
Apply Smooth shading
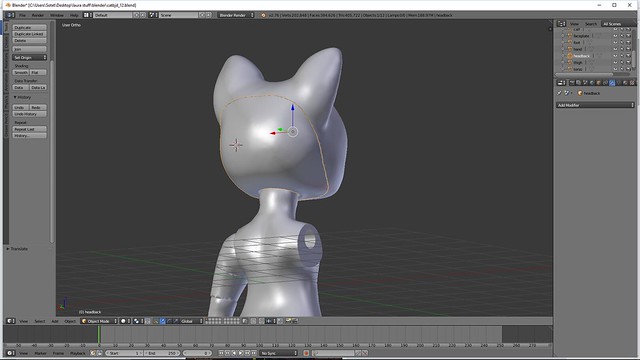click(21, 72)
